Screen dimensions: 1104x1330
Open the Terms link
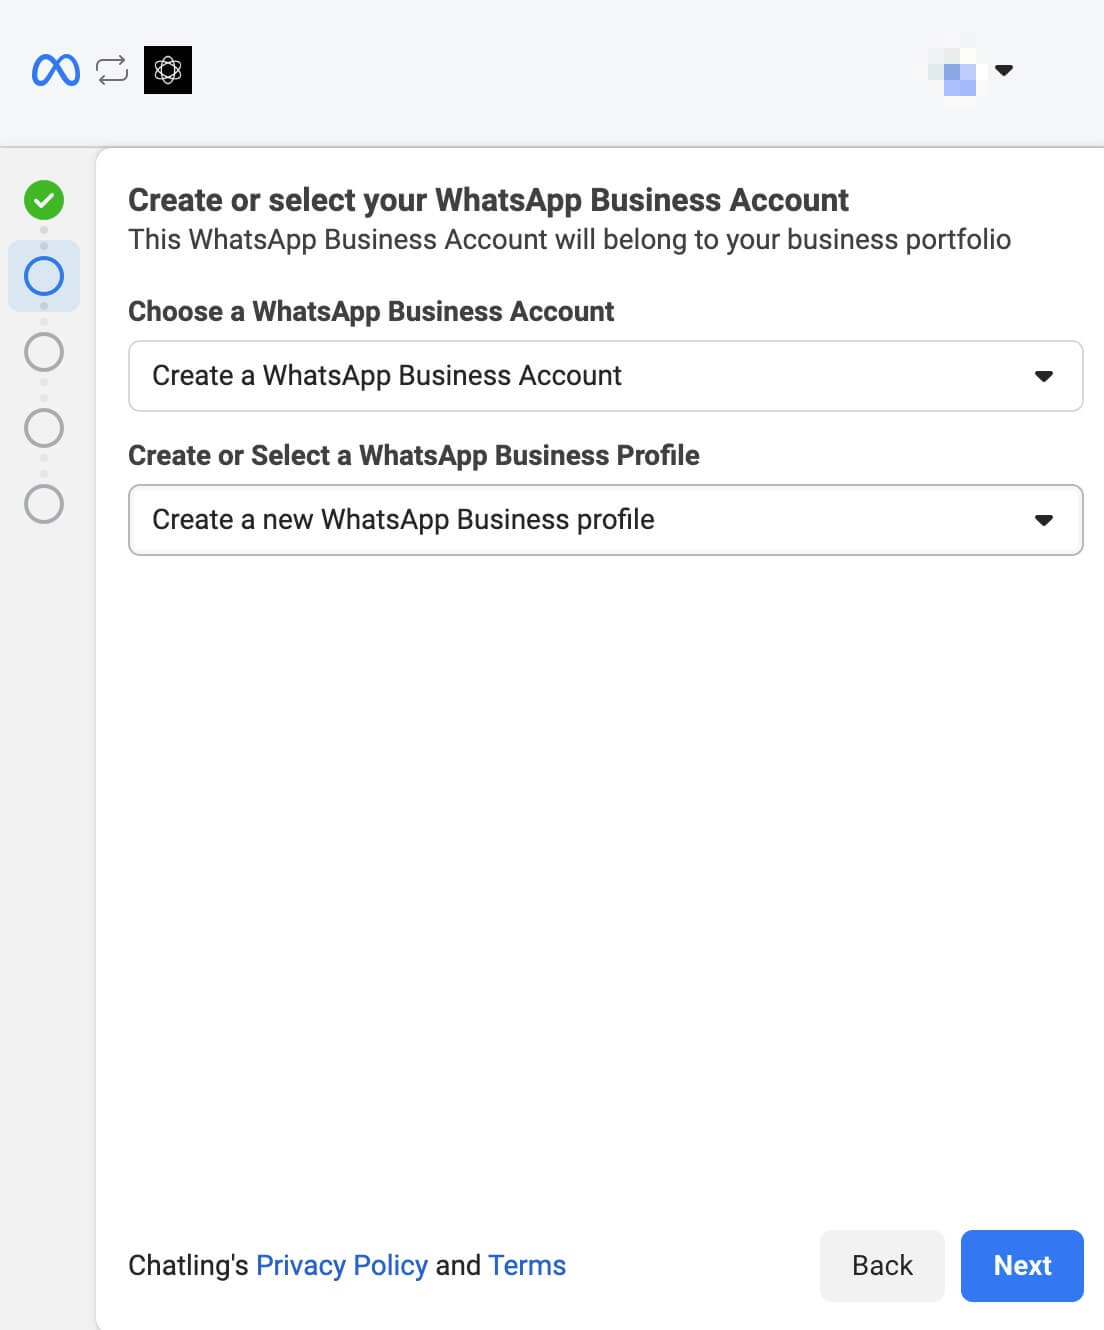pos(527,1265)
